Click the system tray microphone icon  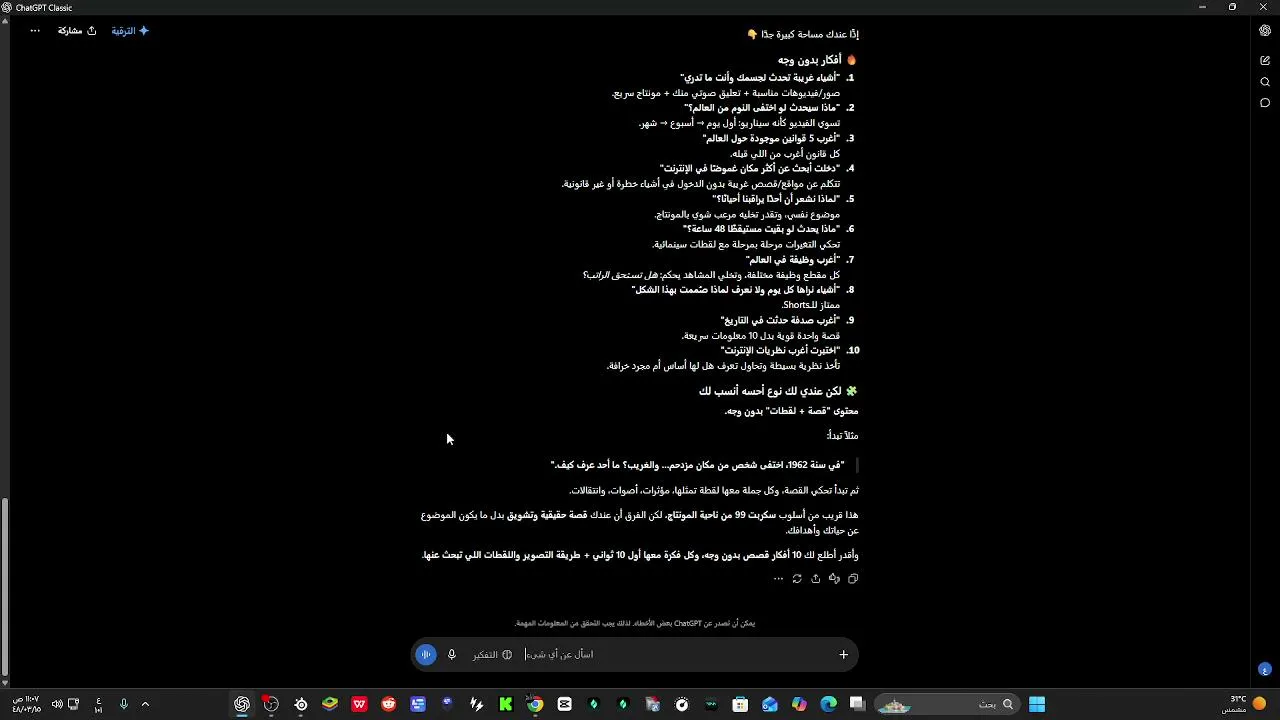pos(124,705)
